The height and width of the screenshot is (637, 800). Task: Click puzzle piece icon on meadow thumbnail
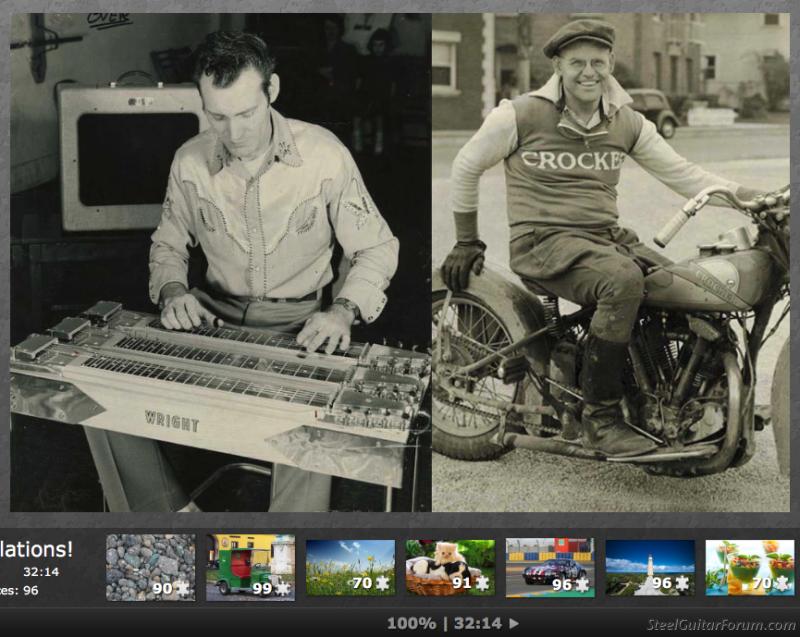[383, 583]
